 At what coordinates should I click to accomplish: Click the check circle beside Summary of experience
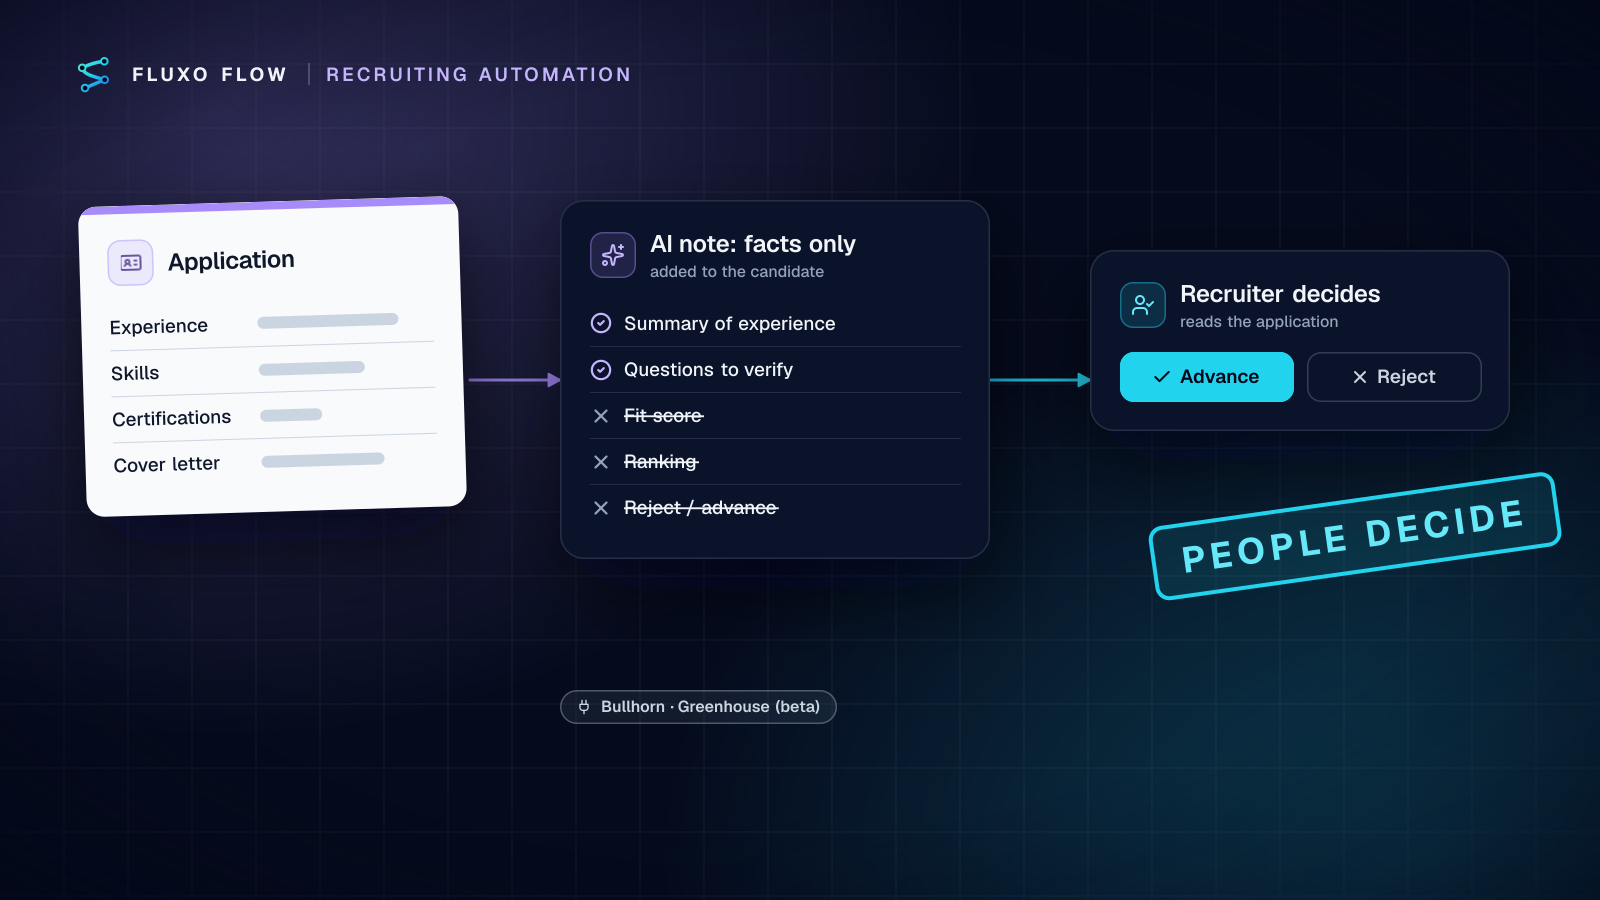[x=601, y=323]
